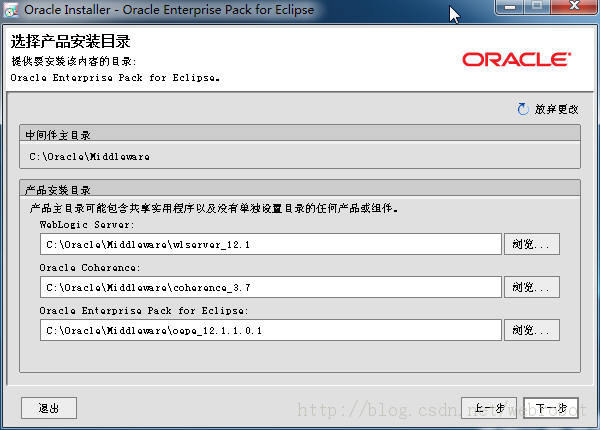Click the Oracle Installer title bar icon
This screenshot has height=430, width=600.
pyautogui.click(x=11, y=10)
